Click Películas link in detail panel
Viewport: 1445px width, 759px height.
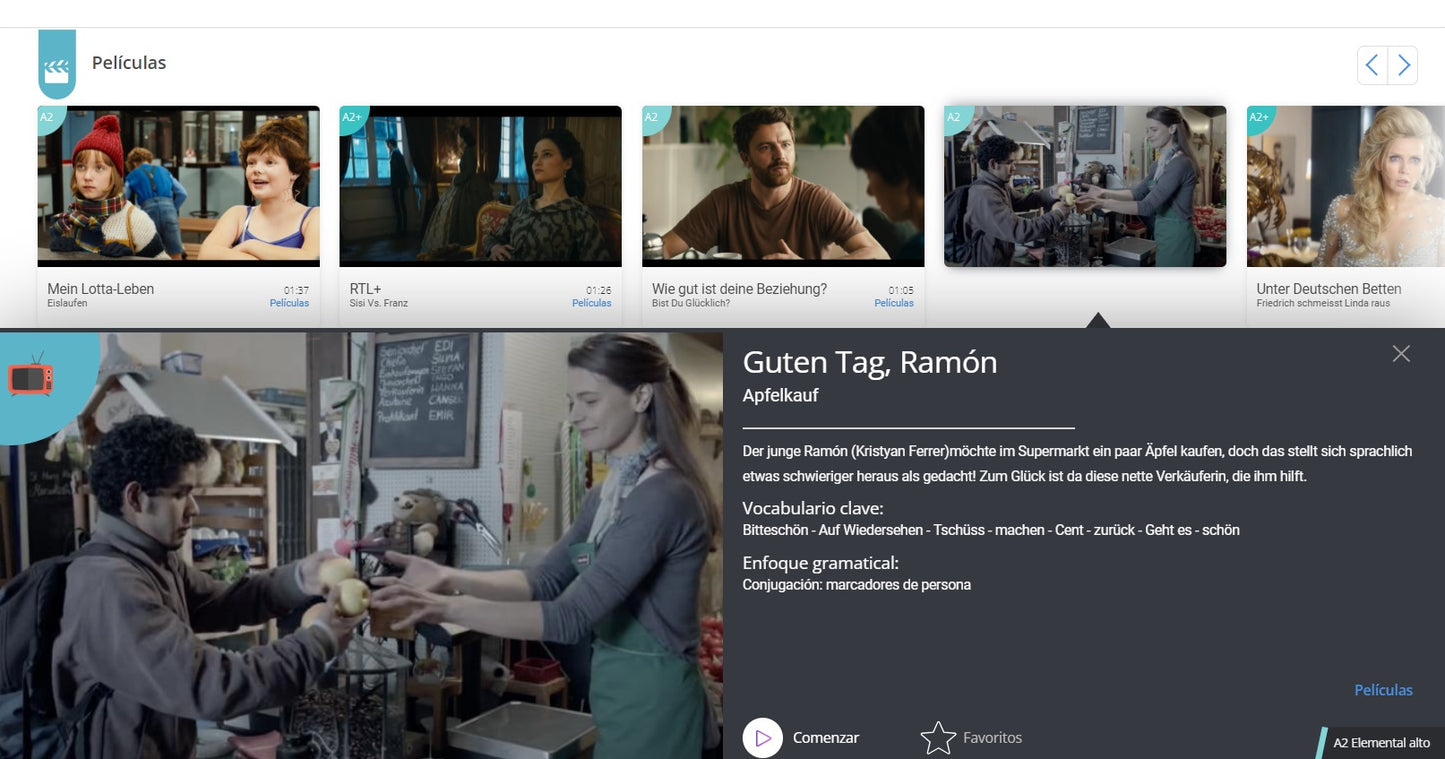tap(1383, 690)
